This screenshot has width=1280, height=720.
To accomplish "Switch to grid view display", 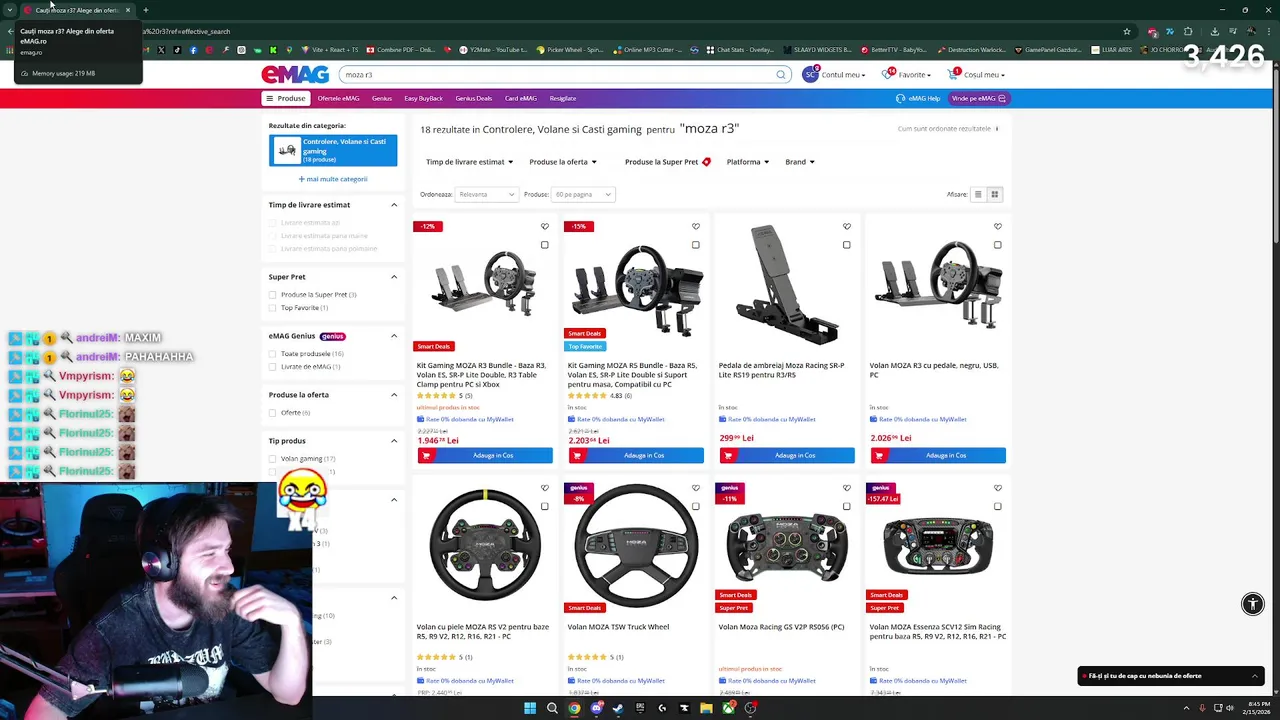I will click(994, 194).
